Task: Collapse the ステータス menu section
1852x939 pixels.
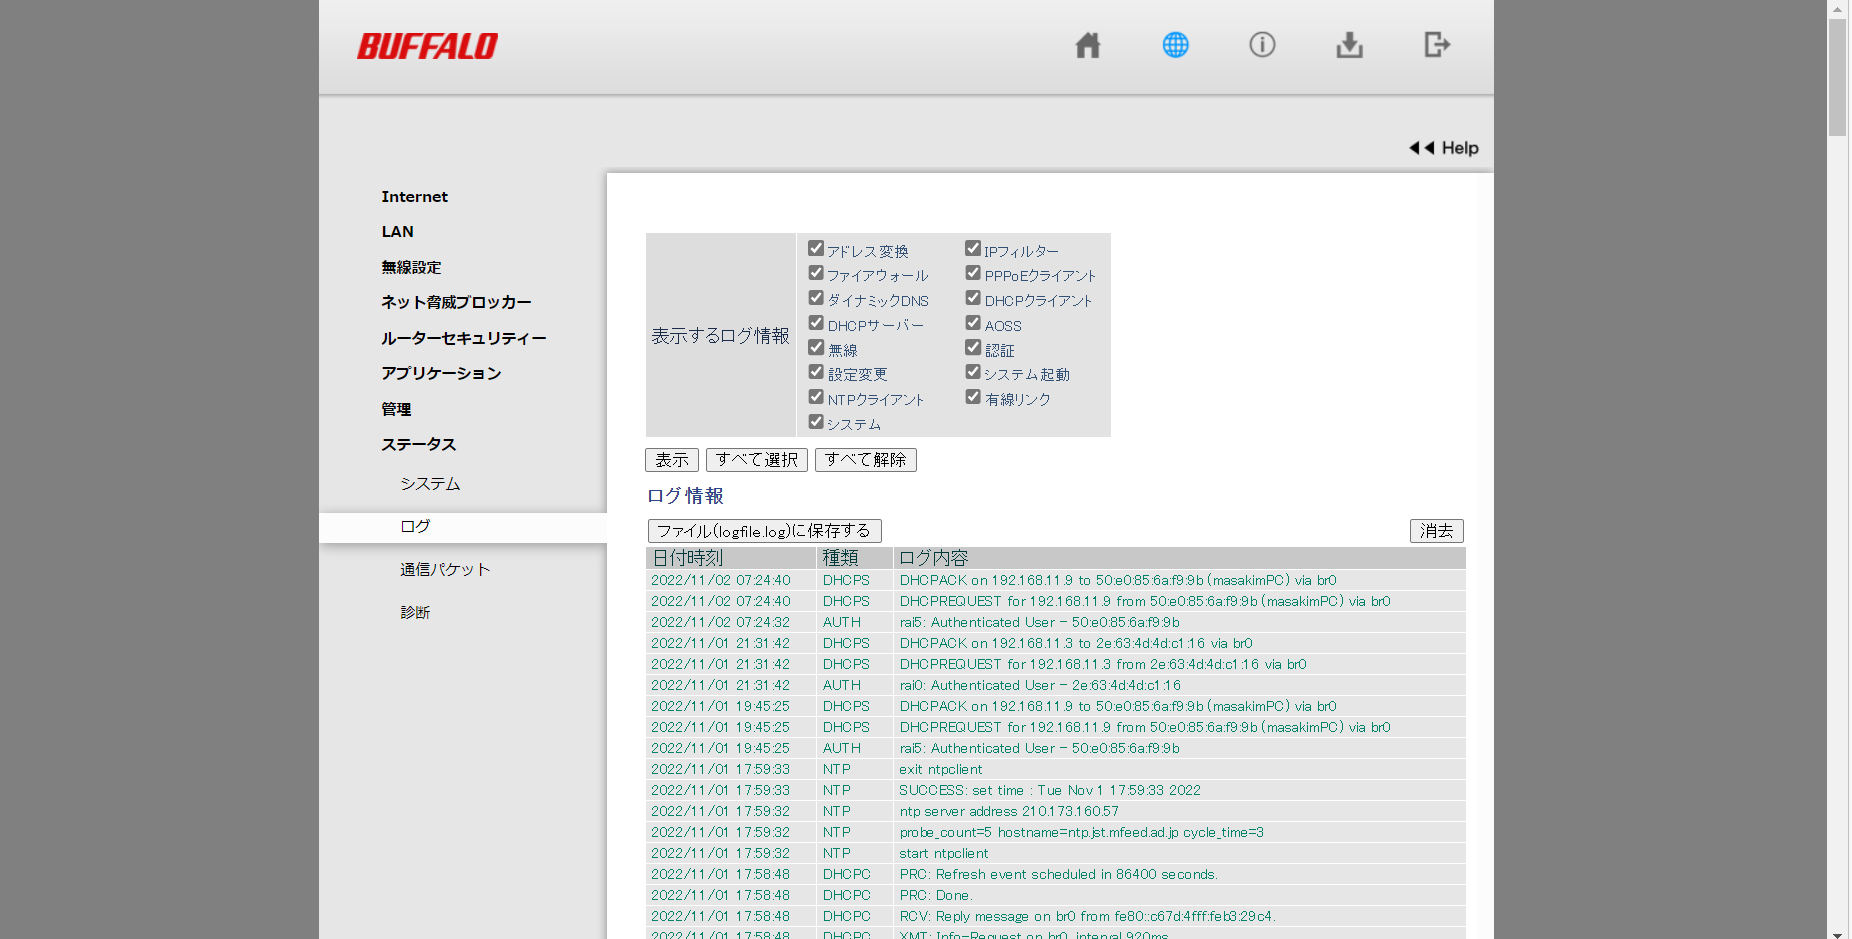Action: pyautogui.click(x=418, y=444)
